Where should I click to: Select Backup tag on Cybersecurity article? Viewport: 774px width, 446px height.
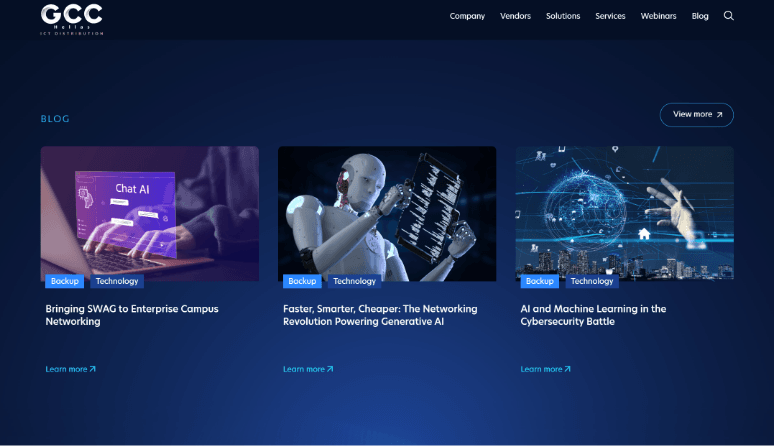click(540, 281)
